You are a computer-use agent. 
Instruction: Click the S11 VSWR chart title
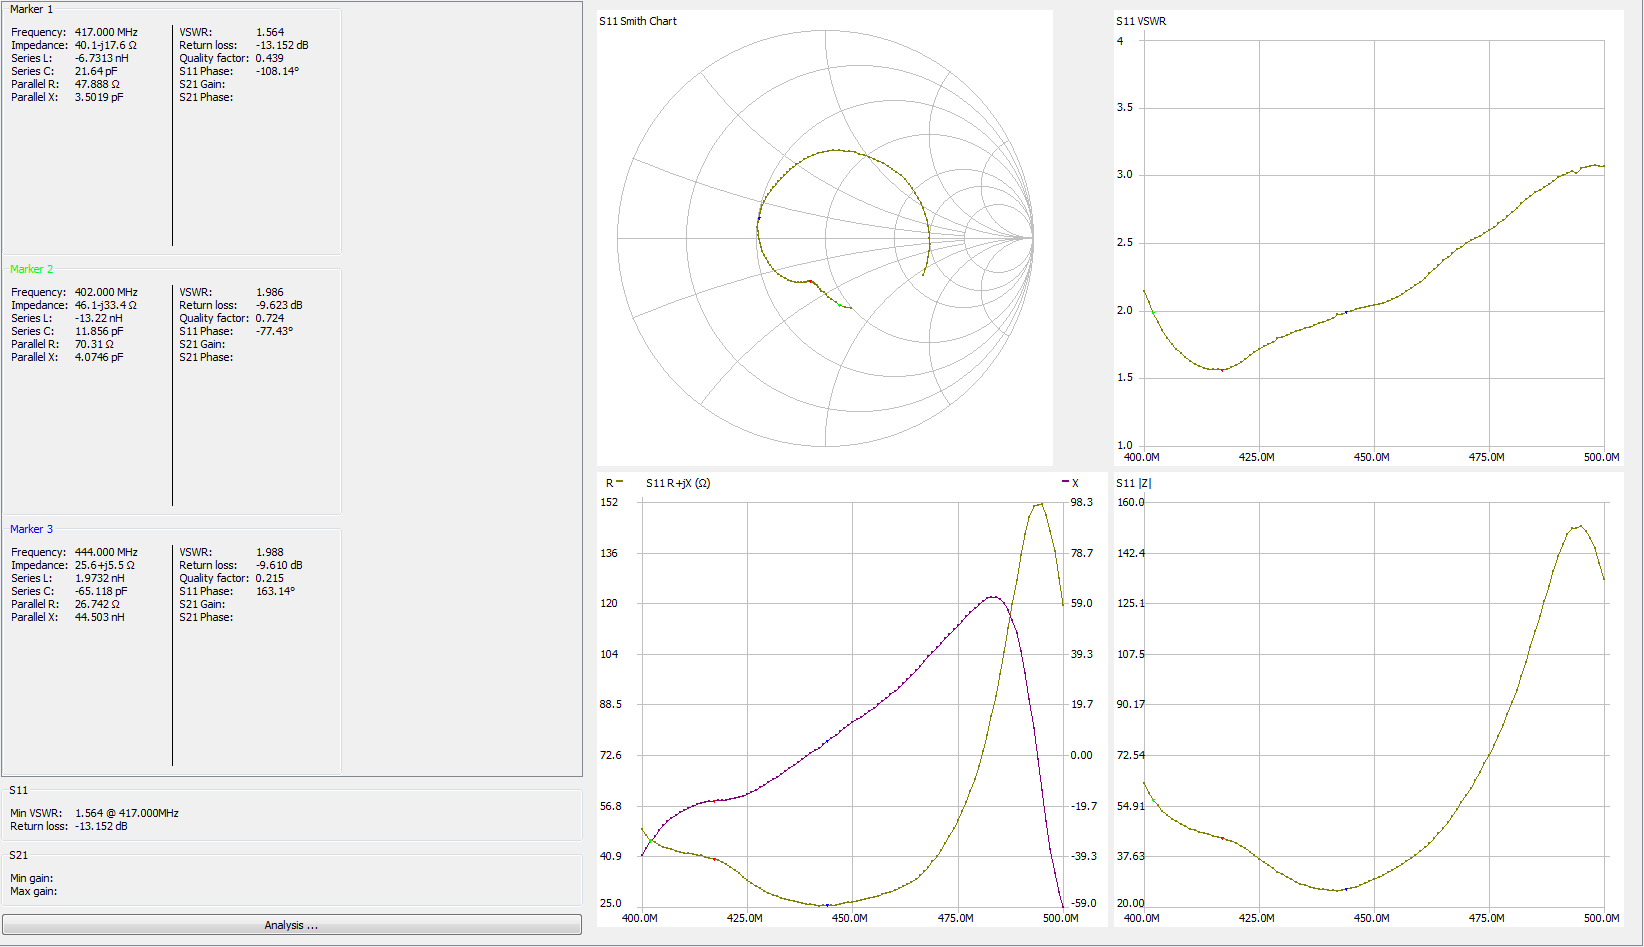[x=1141, y=21]
